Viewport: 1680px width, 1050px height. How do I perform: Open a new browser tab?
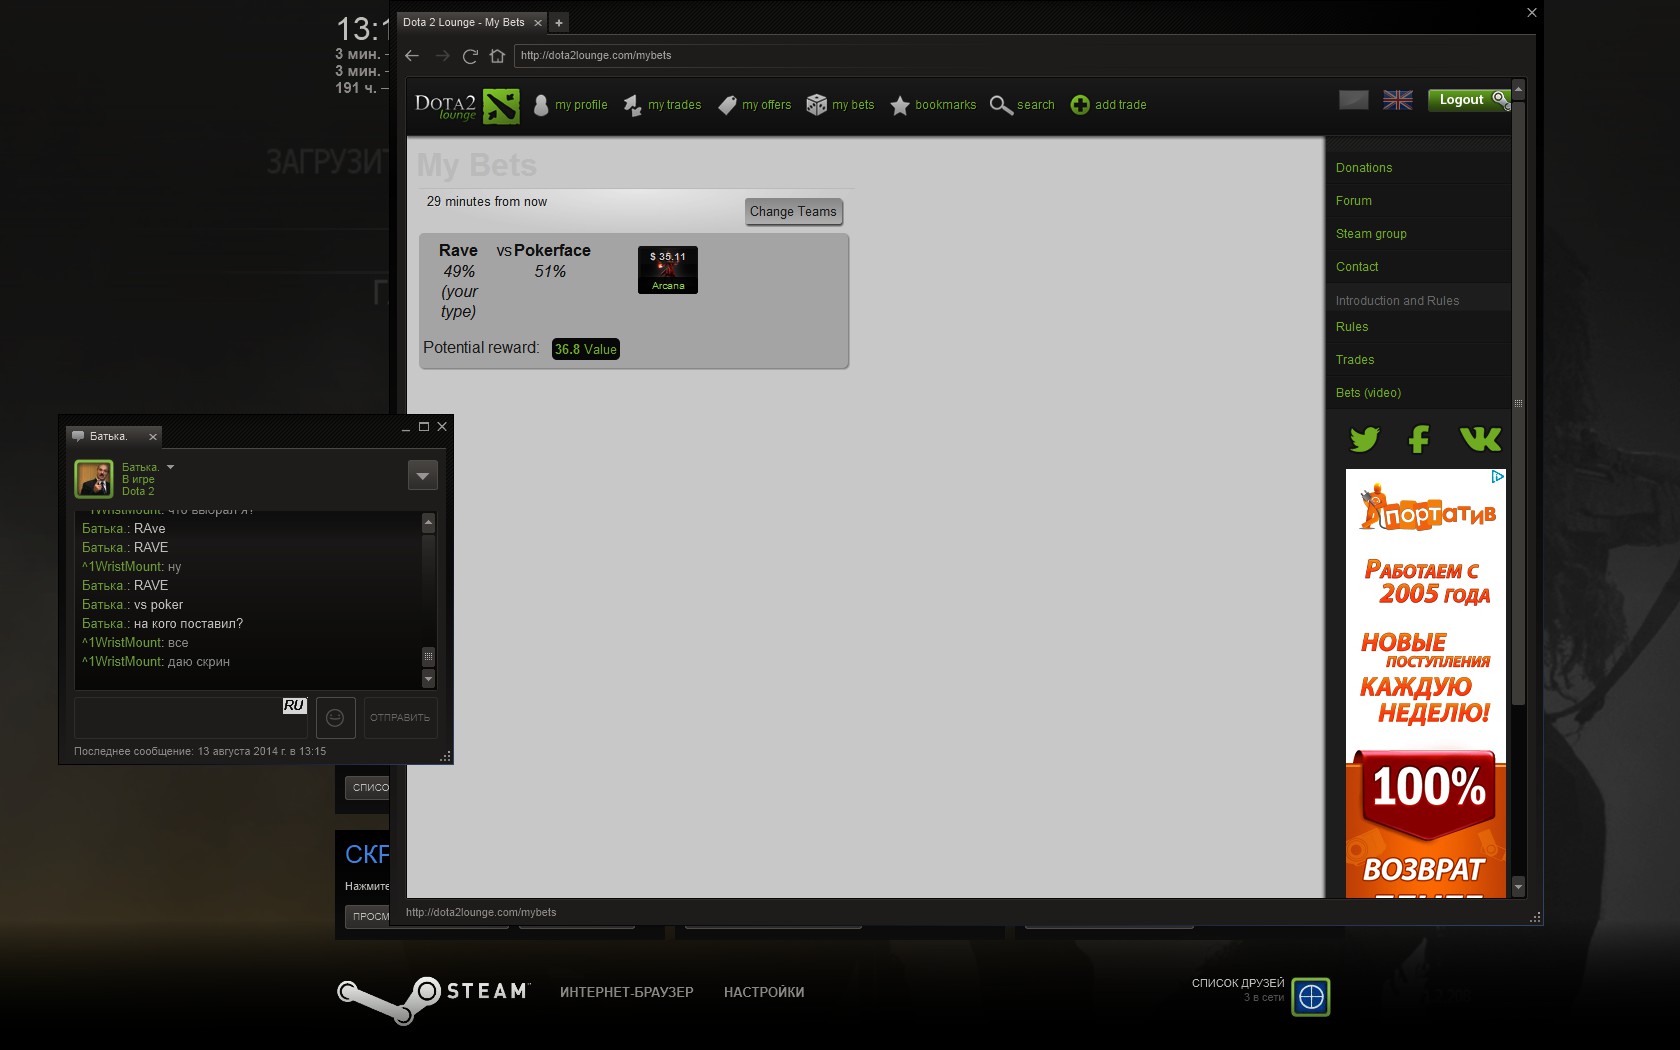coord(559,22)
